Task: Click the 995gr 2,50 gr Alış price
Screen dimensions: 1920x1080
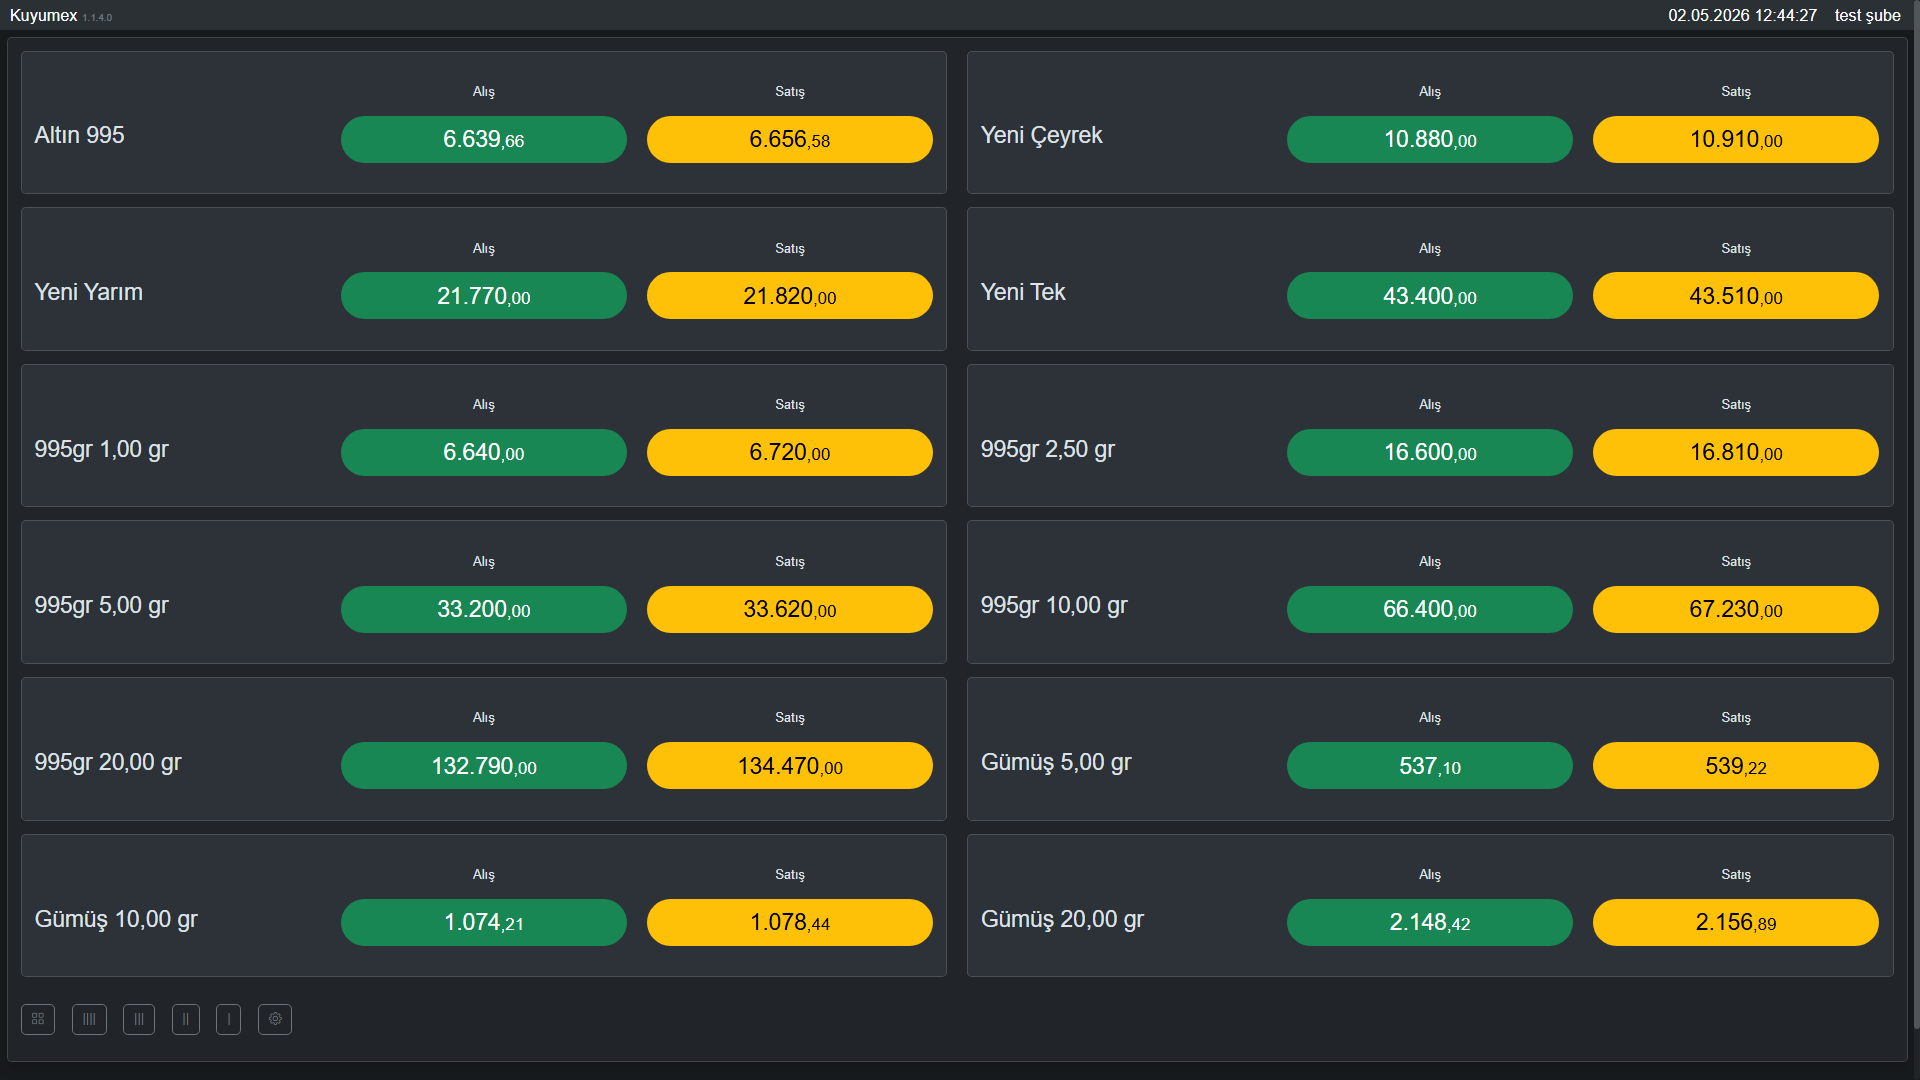Action: pyautogui.click(x=1430, y=452)
